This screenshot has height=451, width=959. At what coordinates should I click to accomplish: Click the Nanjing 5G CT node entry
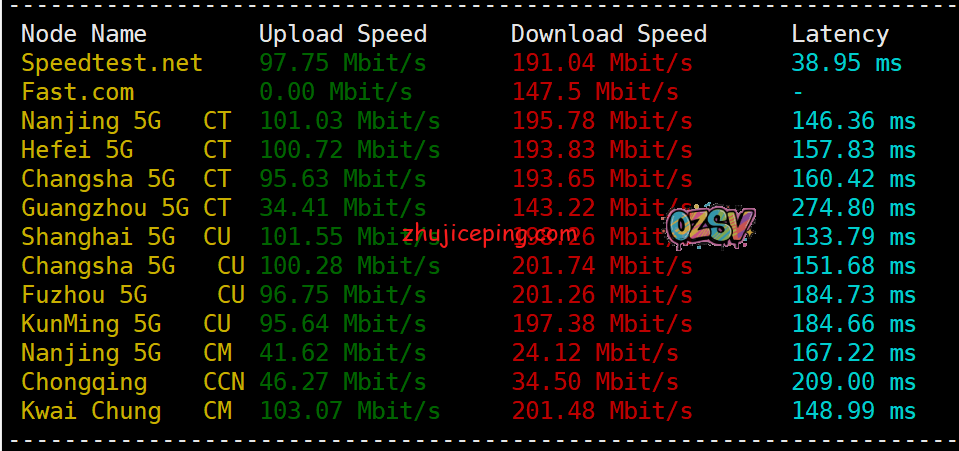coord(127,121)
